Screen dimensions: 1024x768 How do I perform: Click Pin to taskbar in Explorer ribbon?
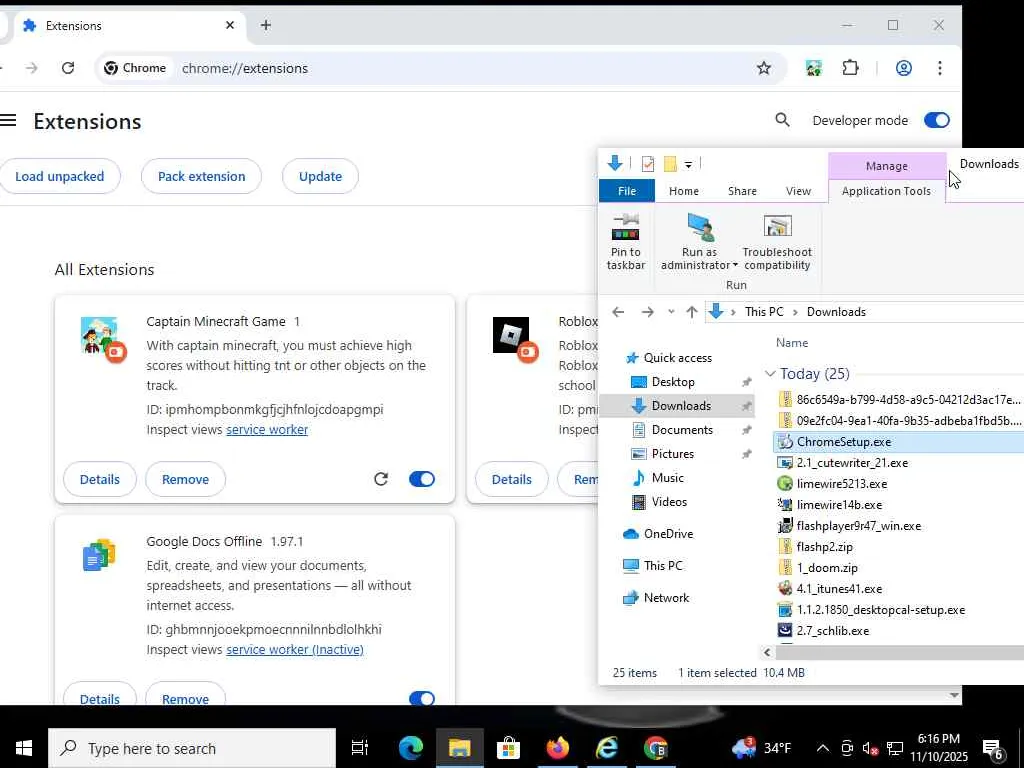[x=626, y=242]
